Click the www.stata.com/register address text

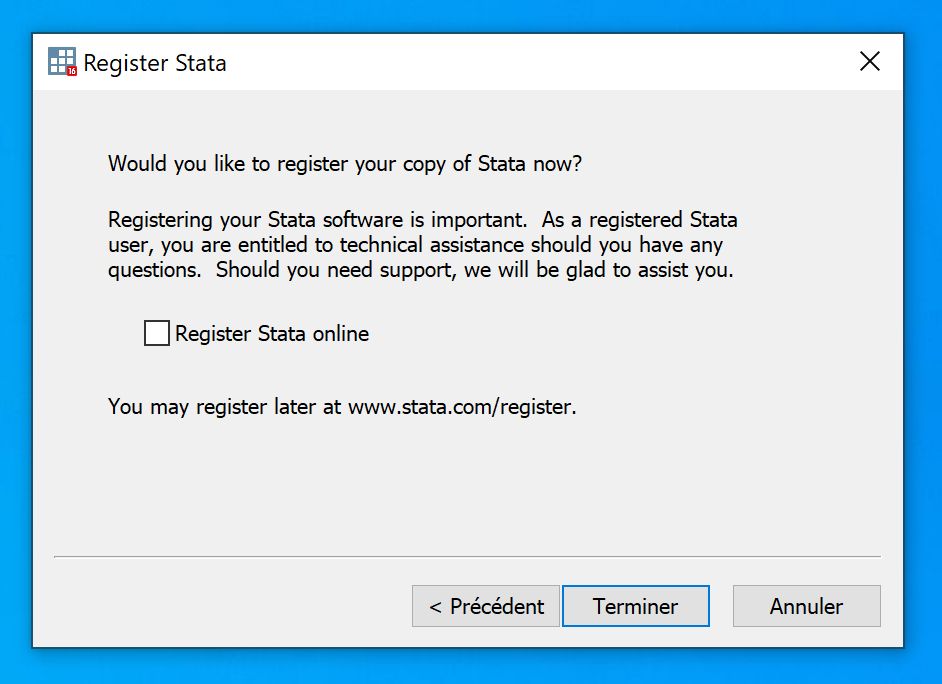(x=461, y=407)
